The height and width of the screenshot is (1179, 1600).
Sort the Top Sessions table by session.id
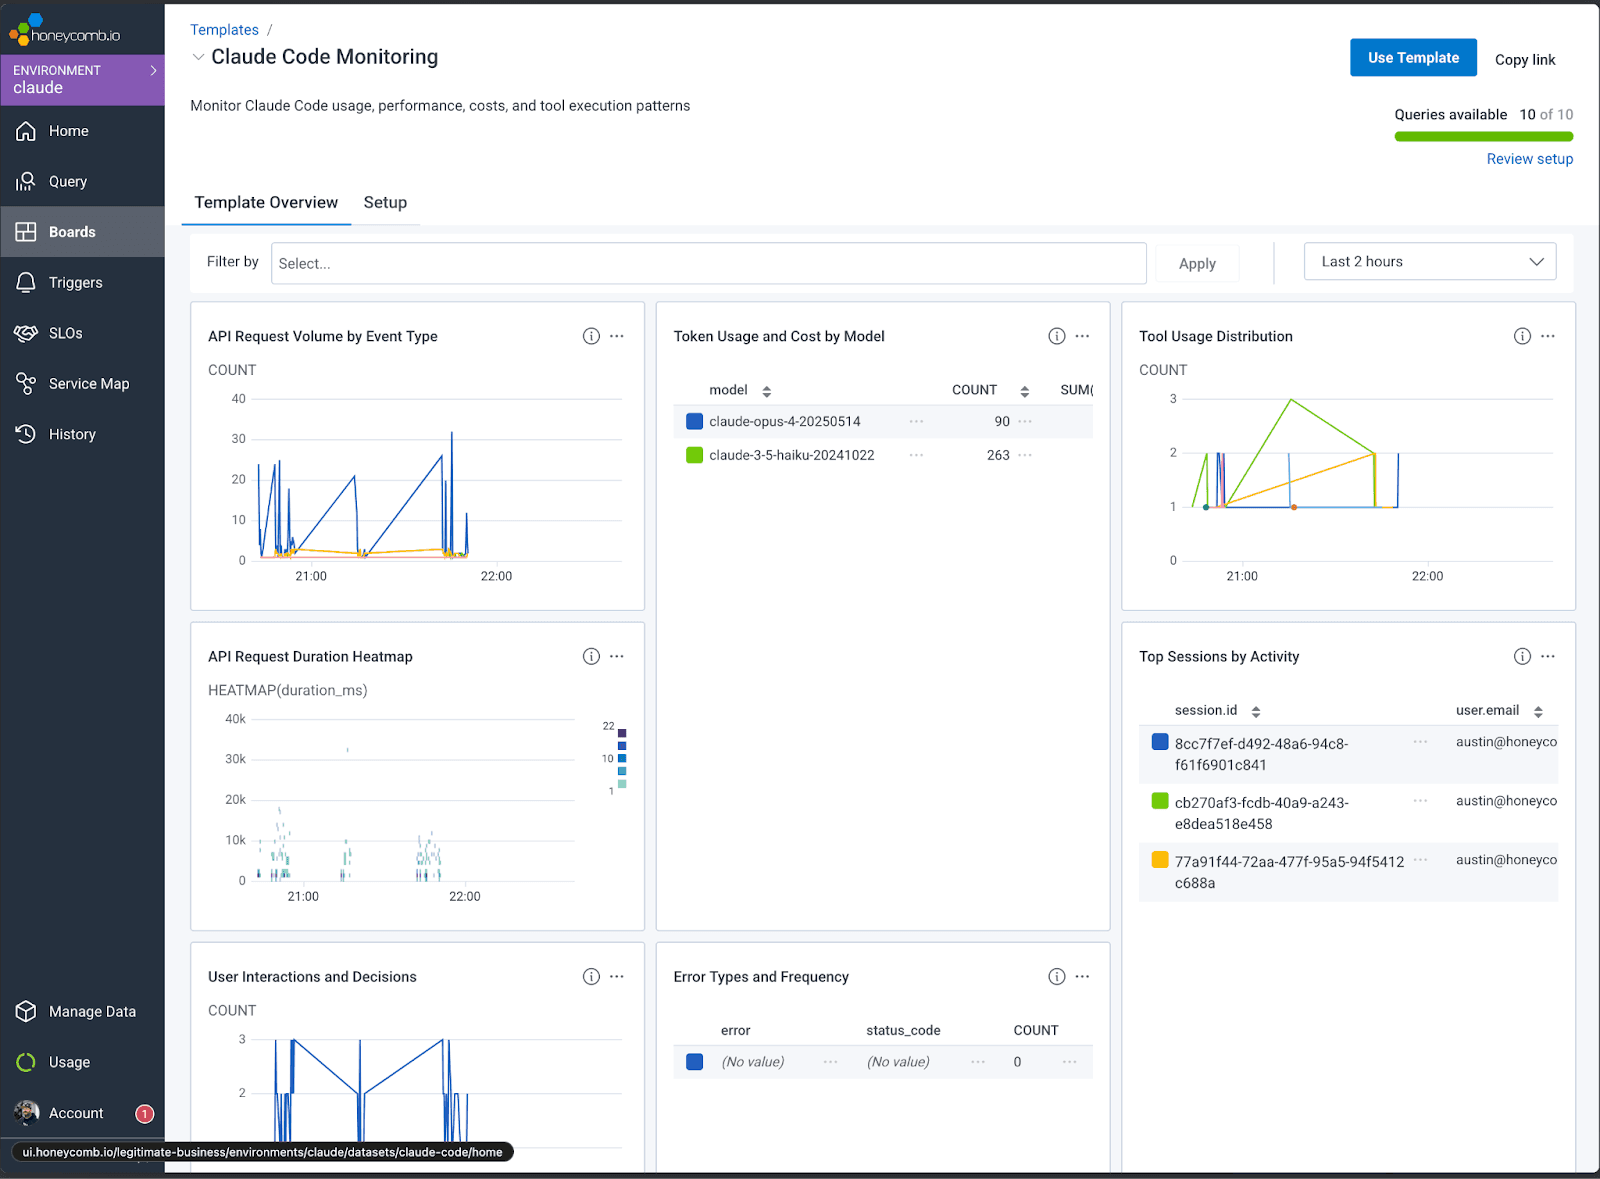pos(1255,710)
